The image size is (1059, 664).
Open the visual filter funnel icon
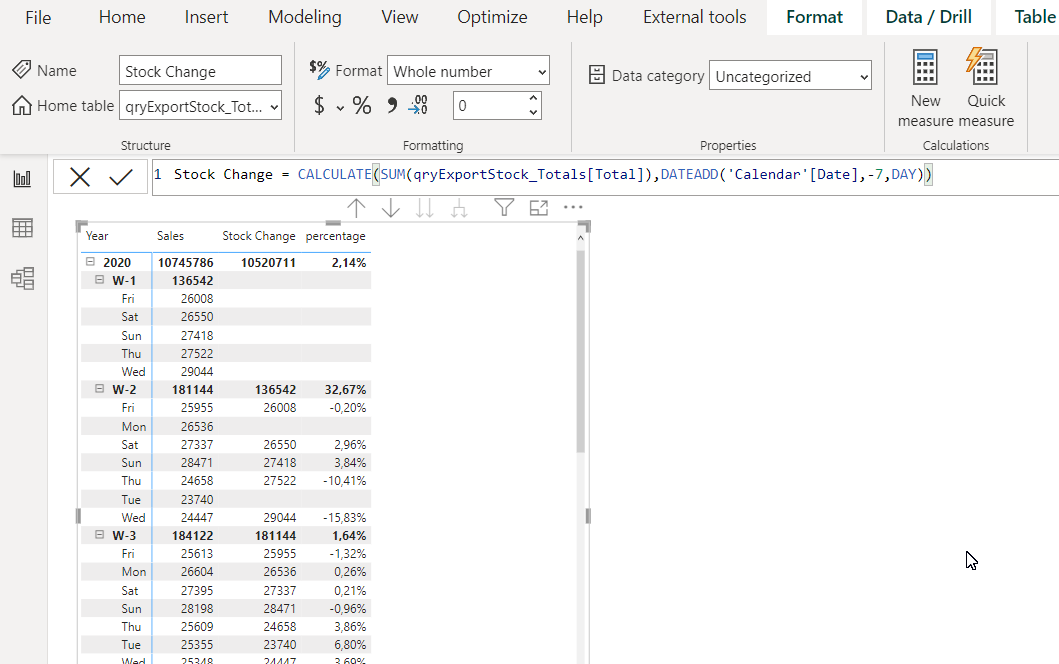[504, 207]
